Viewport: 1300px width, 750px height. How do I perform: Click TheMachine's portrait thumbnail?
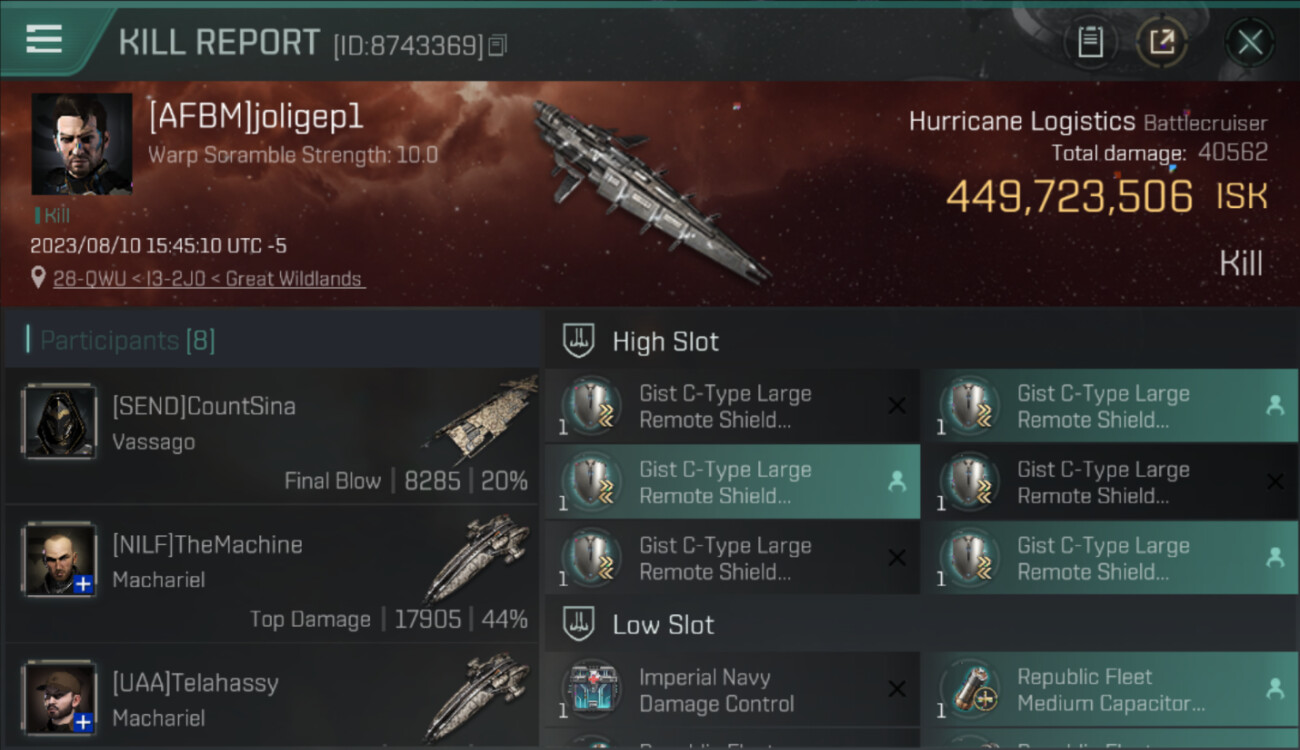(x=60, y=559)
